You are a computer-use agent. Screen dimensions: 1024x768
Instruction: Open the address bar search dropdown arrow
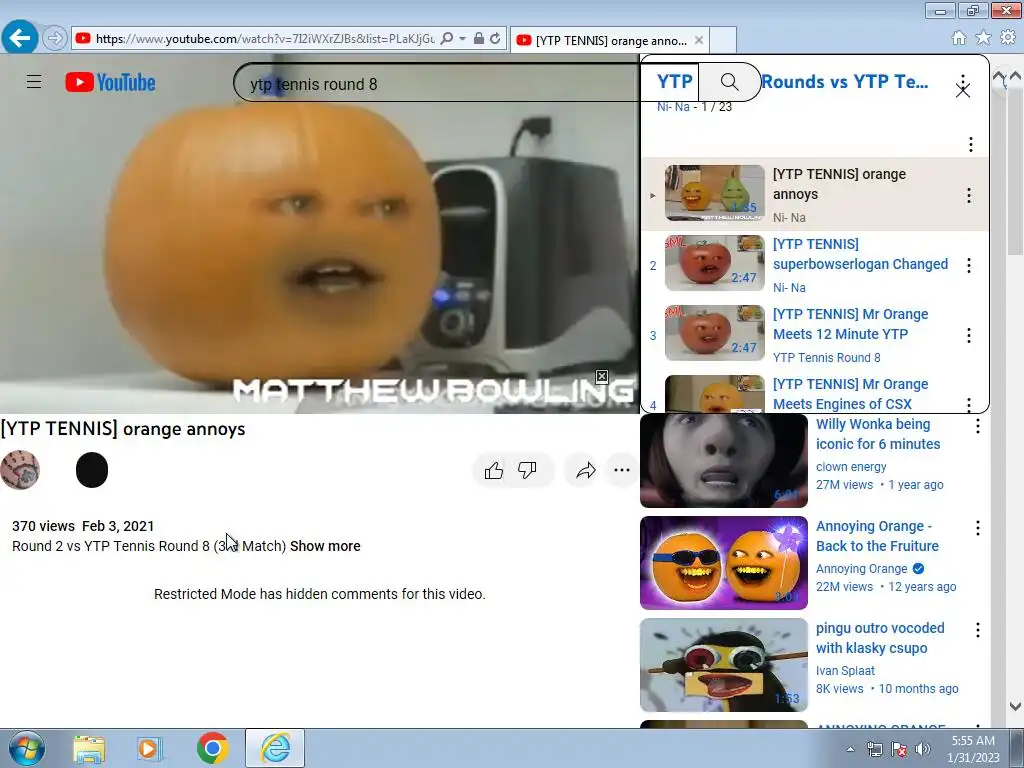click(462, 39)
